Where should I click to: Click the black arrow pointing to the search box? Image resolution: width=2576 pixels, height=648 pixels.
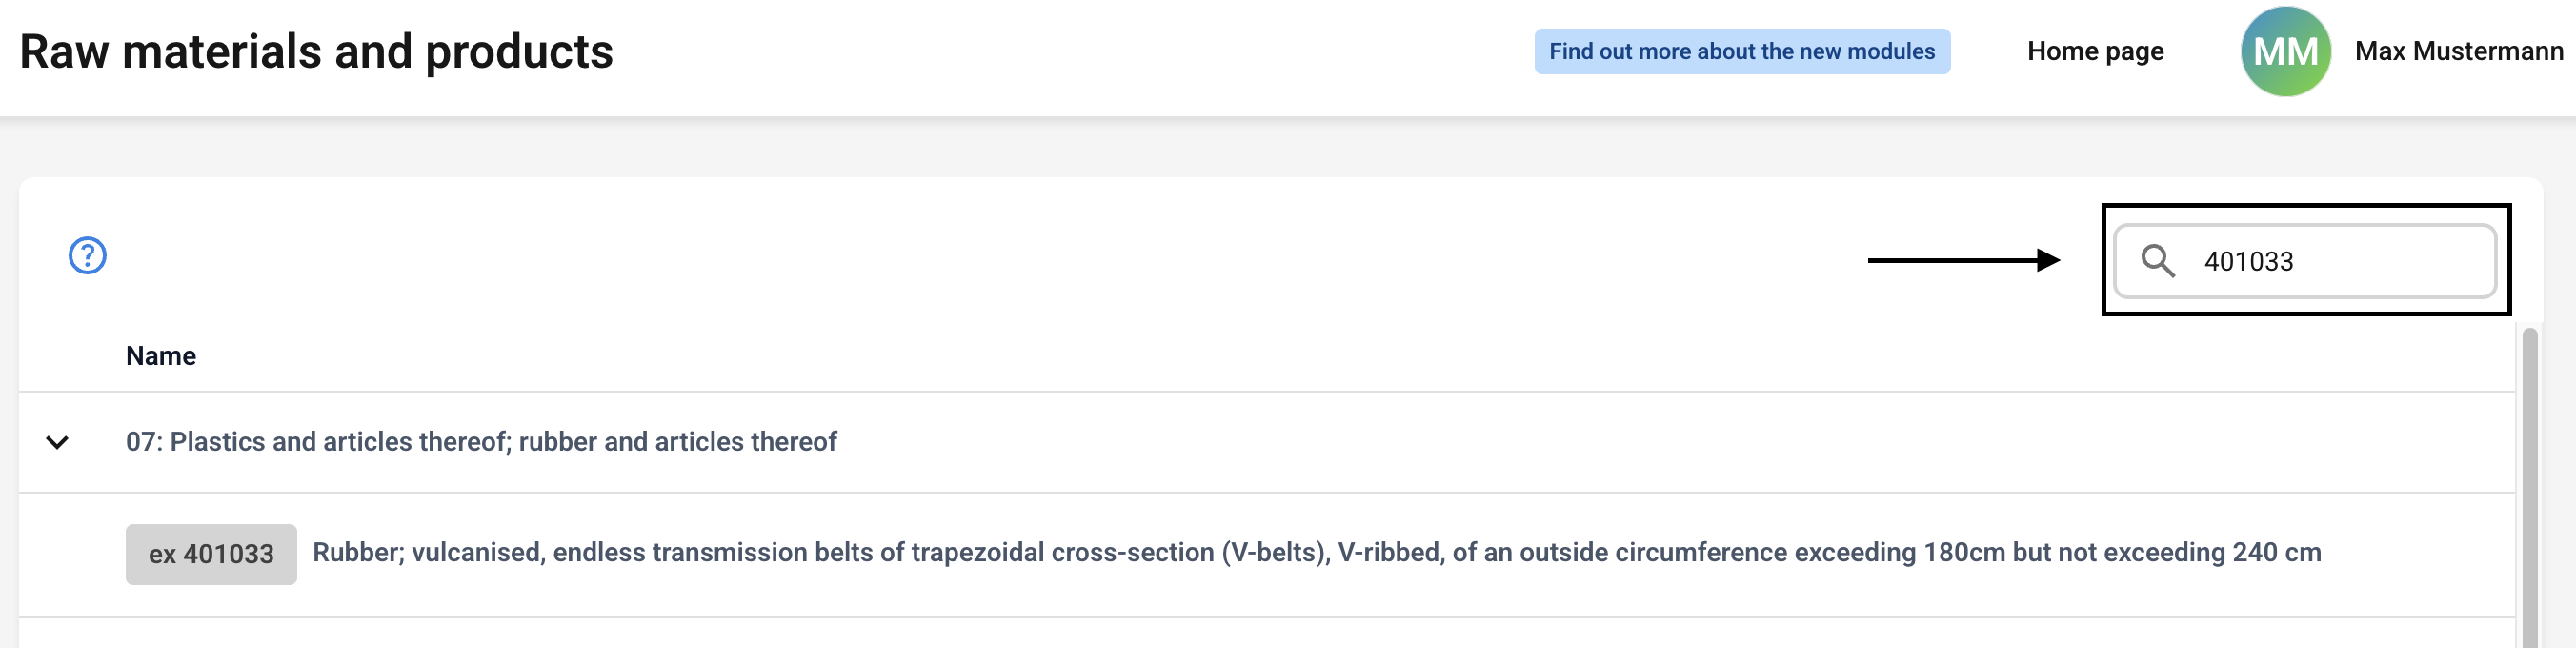(1962, 260)
